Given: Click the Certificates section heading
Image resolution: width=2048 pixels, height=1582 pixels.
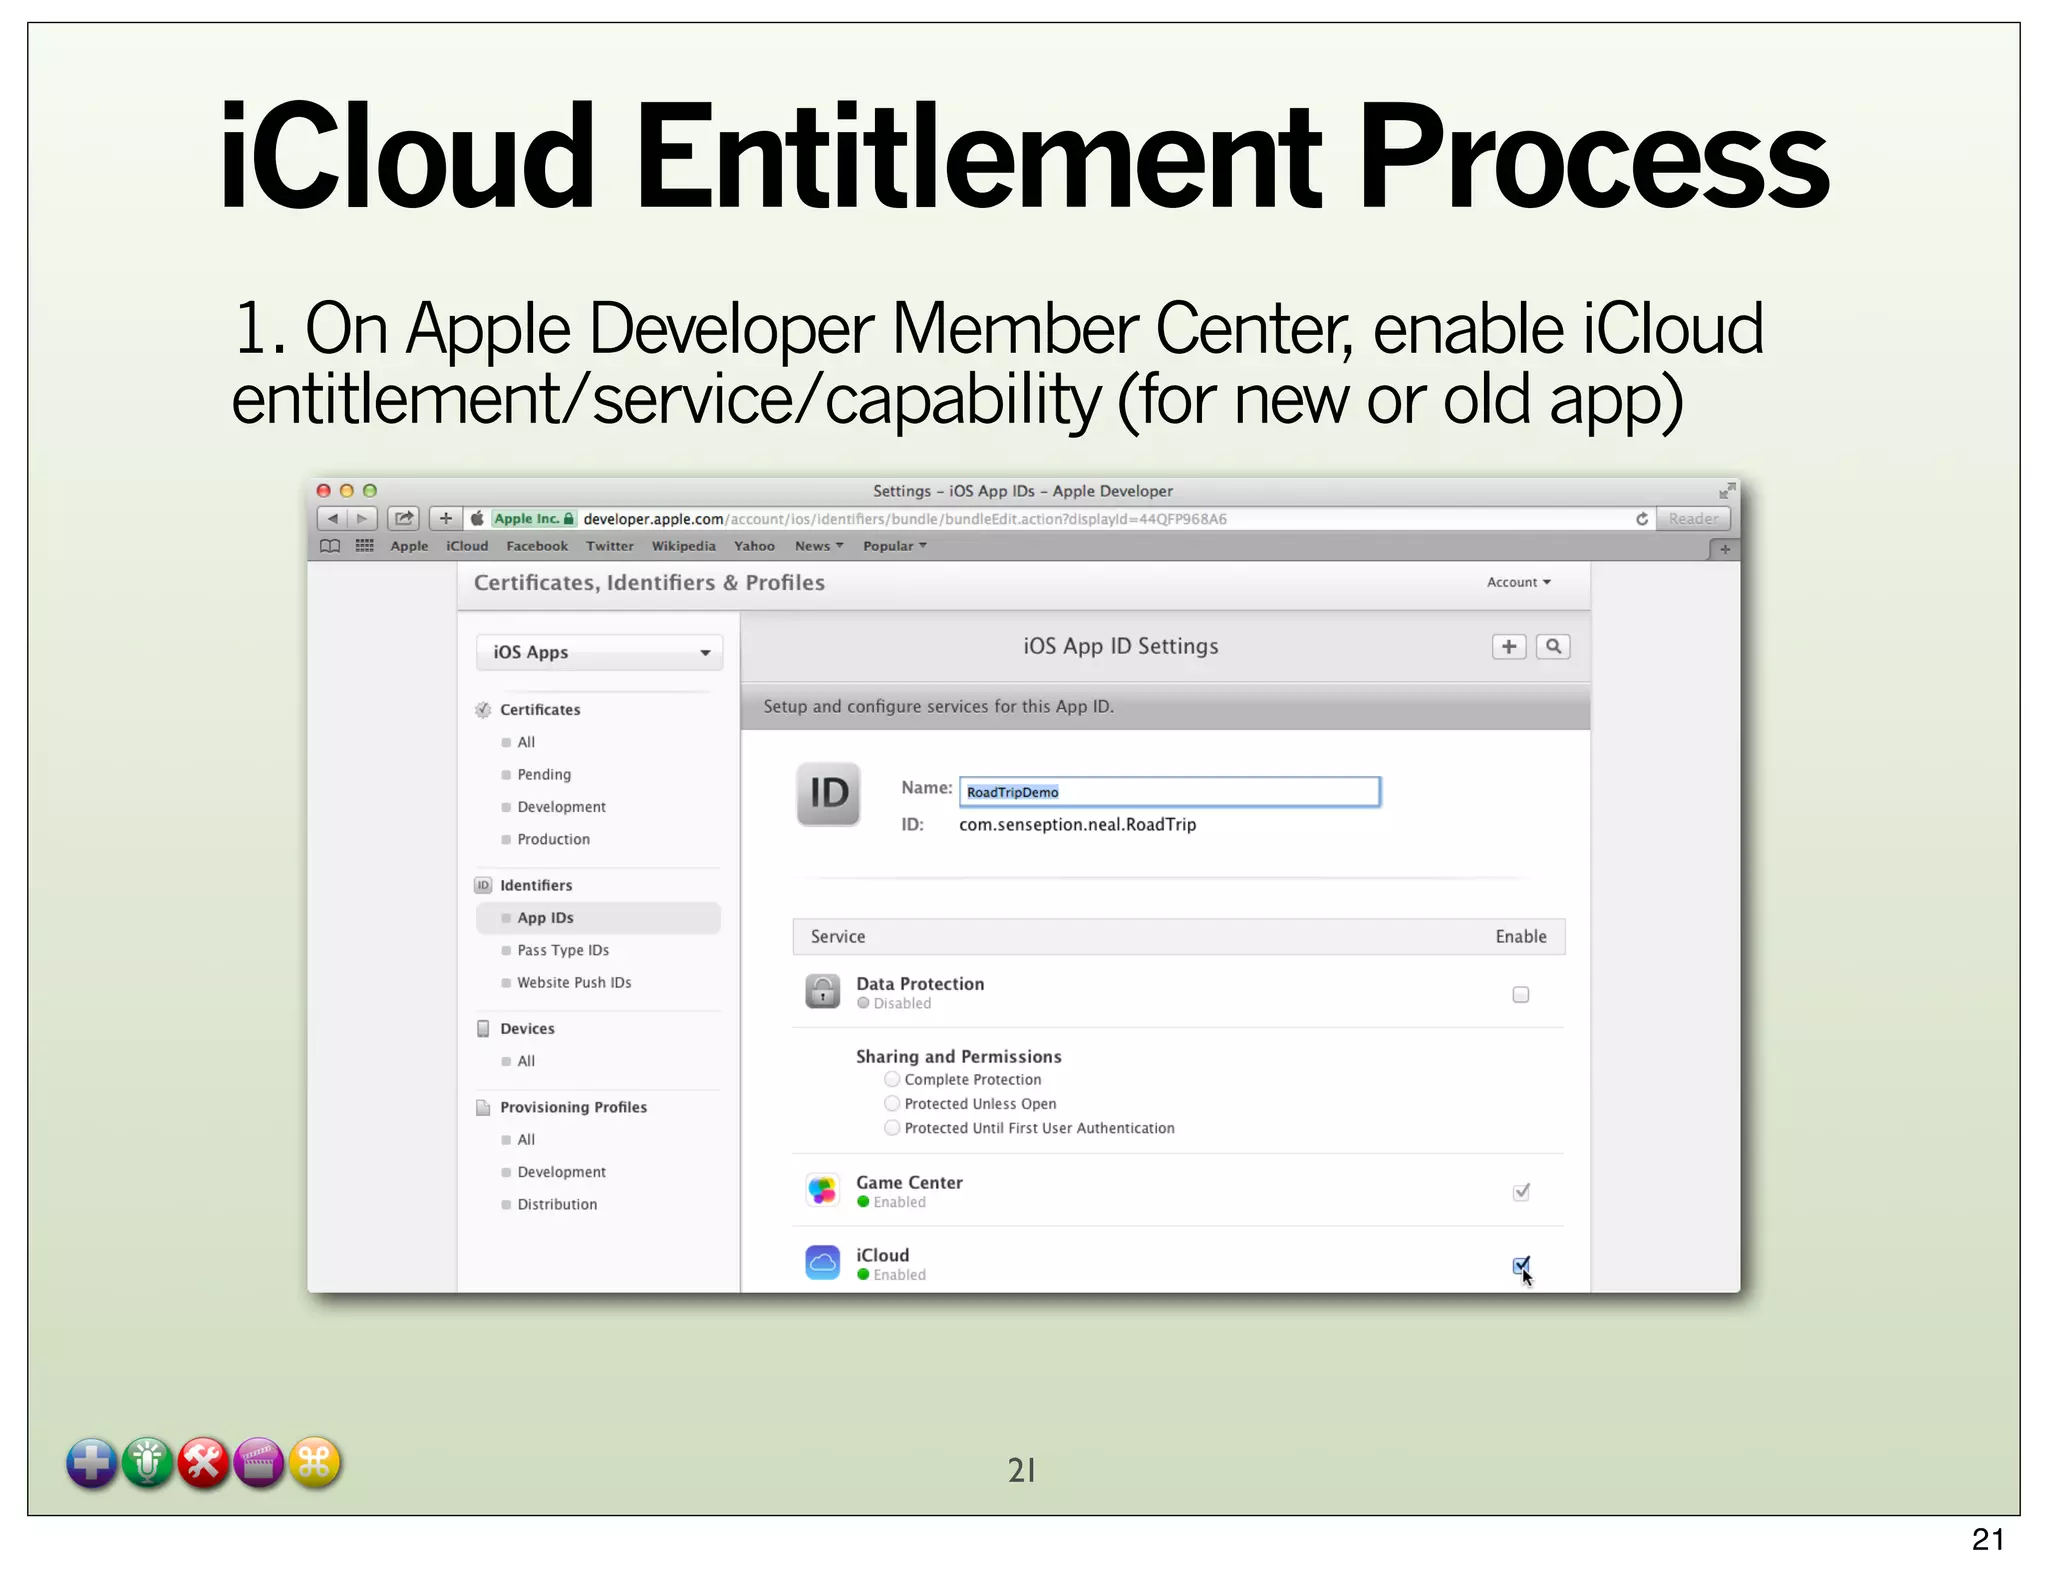Looking at the screenshot, I should point(540,709).
